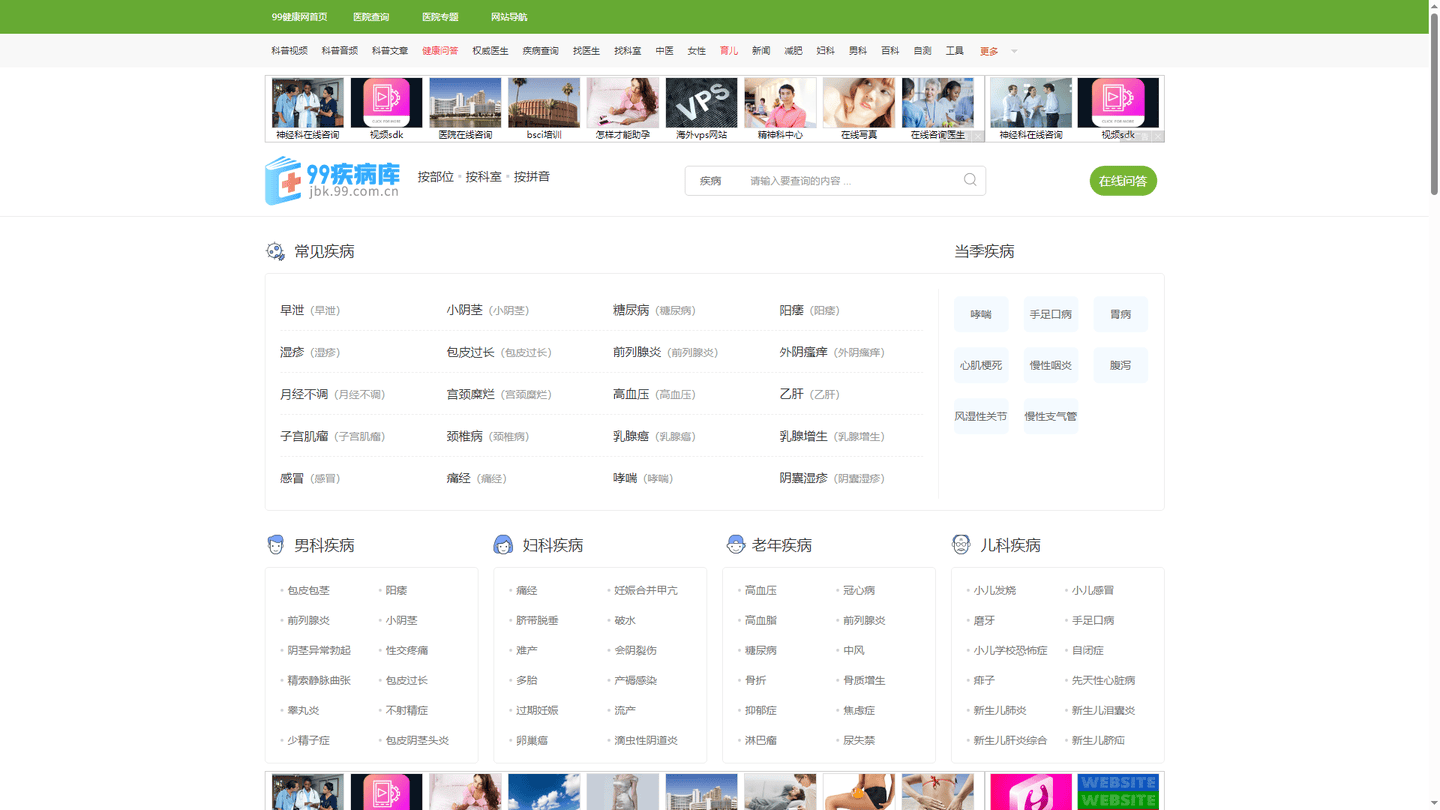Open the 医院在线咨询 ad thumbnail

pyautogui.click(x=465, y=109)
